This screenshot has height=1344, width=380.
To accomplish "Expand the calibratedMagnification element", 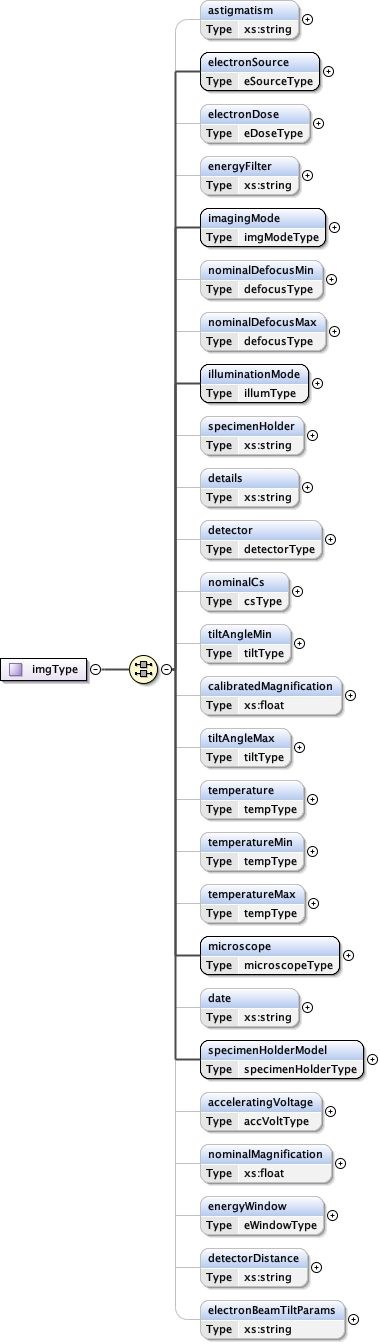I will coord(350,695).
